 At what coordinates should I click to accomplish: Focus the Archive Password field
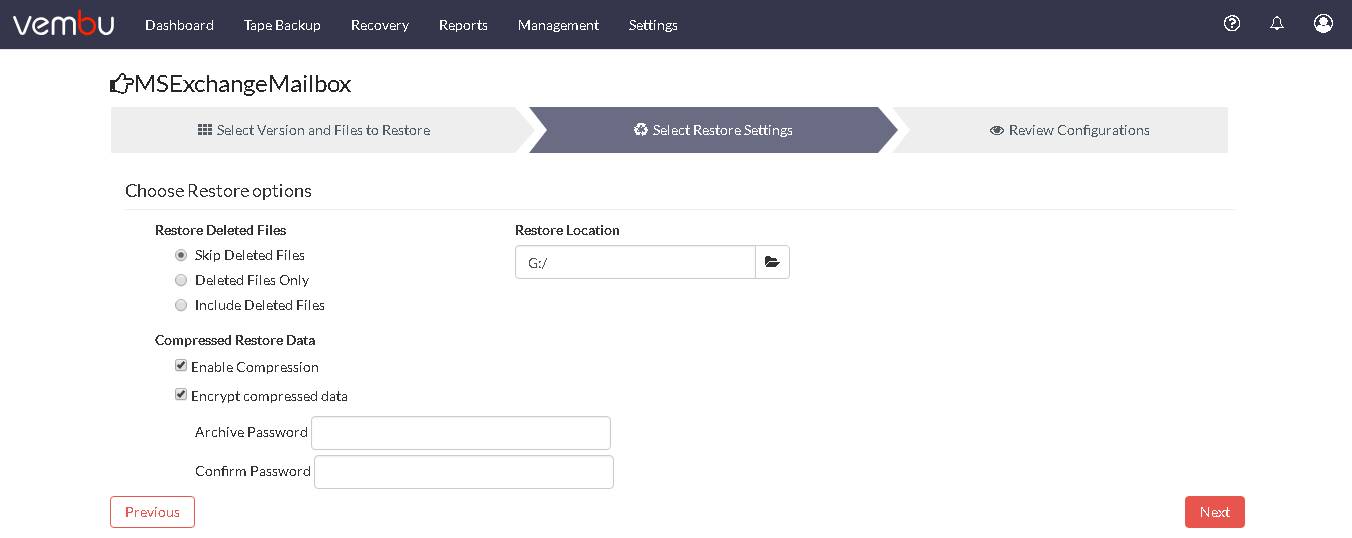[461, 433]
